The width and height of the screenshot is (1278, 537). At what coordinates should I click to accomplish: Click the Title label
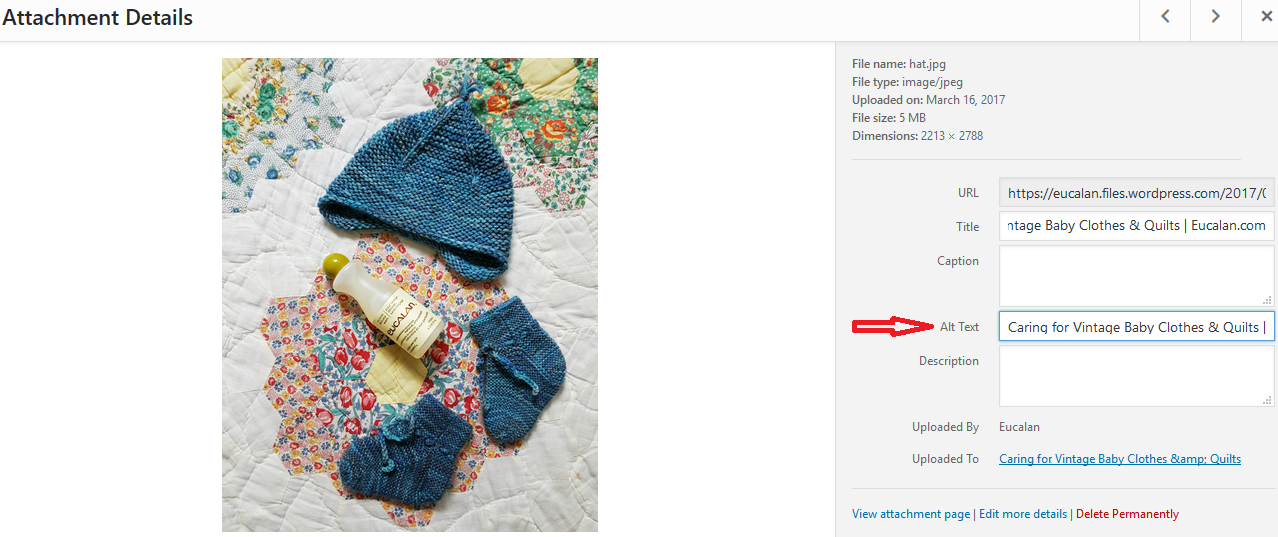[967, 227]
